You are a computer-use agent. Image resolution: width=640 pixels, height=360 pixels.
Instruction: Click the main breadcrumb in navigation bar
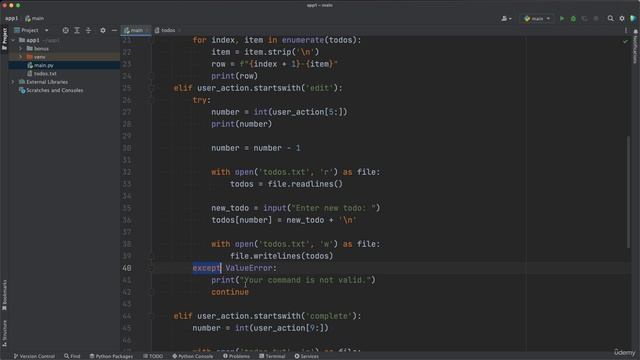pyautogui.click(x=35, y=18)
